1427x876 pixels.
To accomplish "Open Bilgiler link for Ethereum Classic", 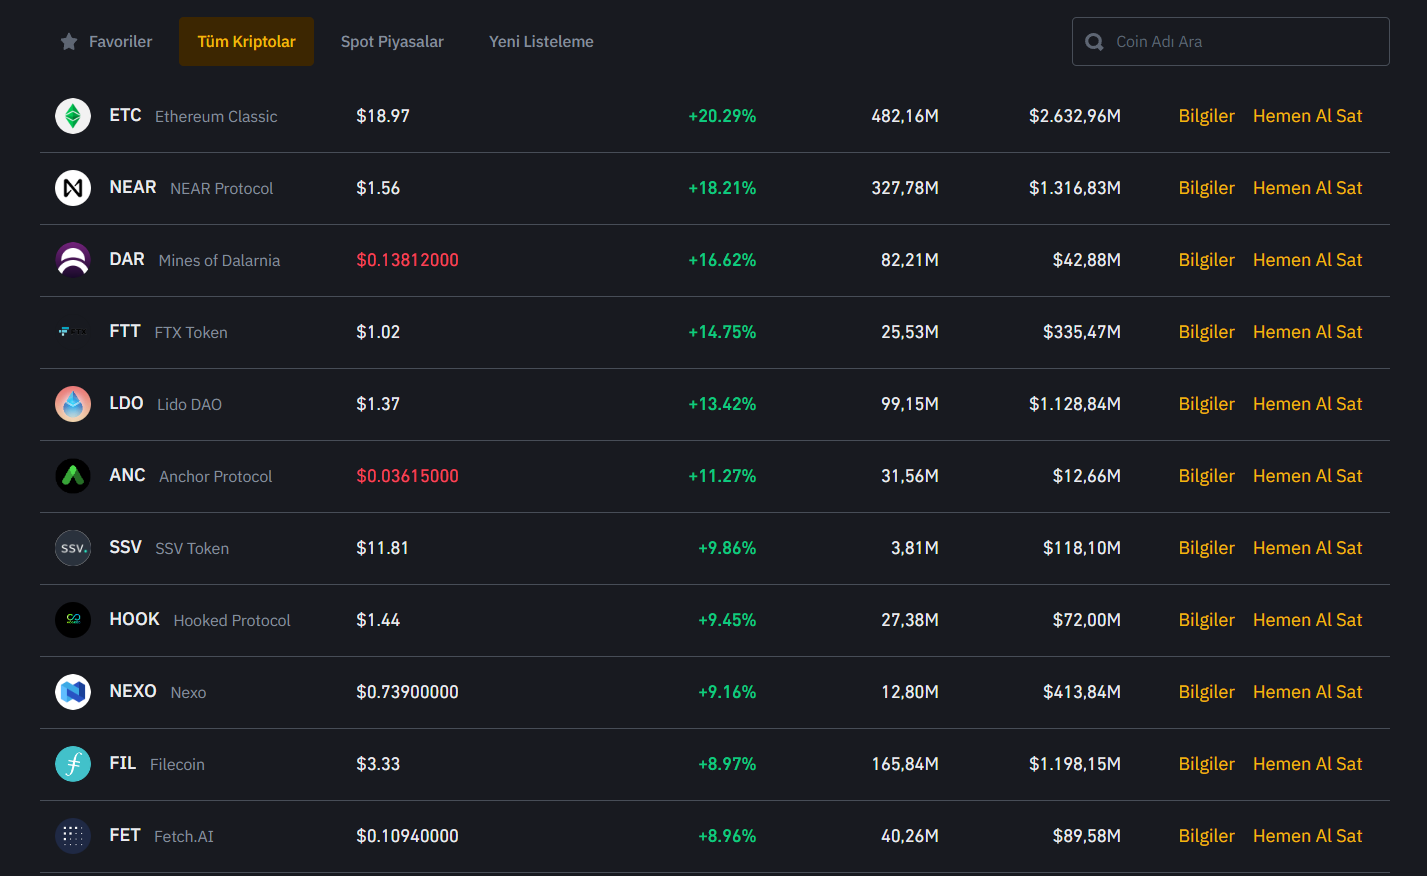I will [x=1206, y=116].
